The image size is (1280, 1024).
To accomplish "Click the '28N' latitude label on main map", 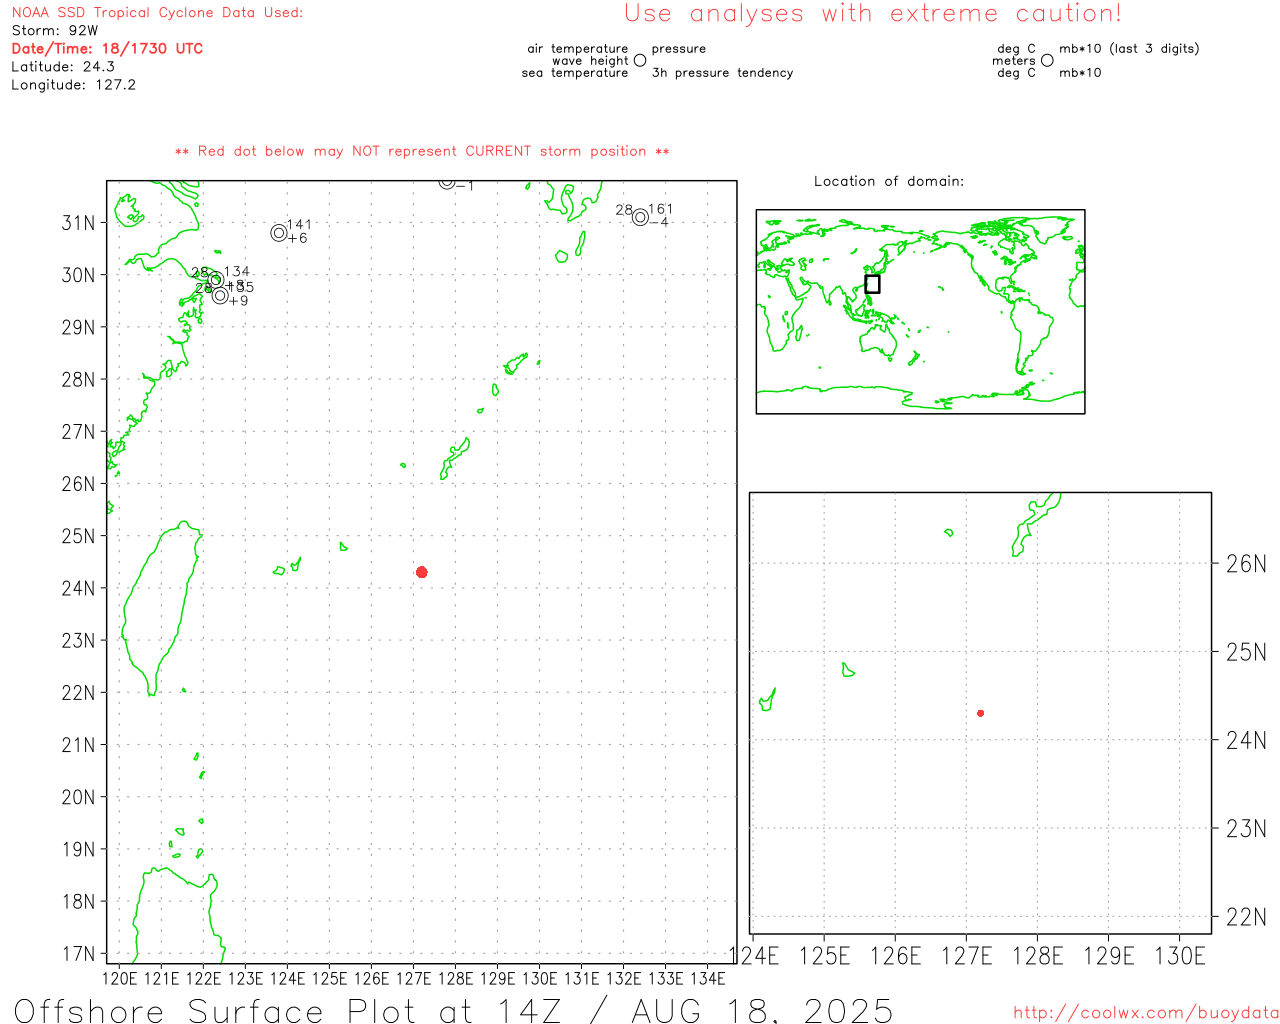I will pyautogui.click(x=79, y=380).
